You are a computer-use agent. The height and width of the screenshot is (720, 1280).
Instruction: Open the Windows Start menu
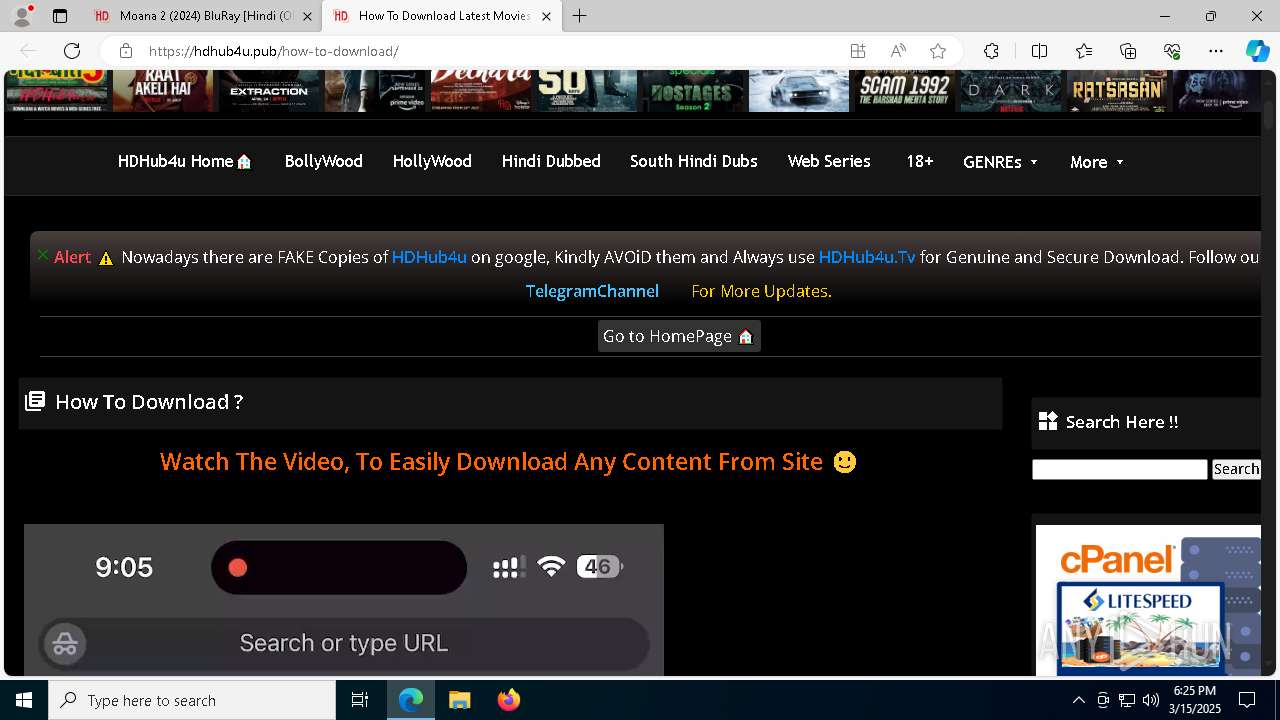coord(24,700)
